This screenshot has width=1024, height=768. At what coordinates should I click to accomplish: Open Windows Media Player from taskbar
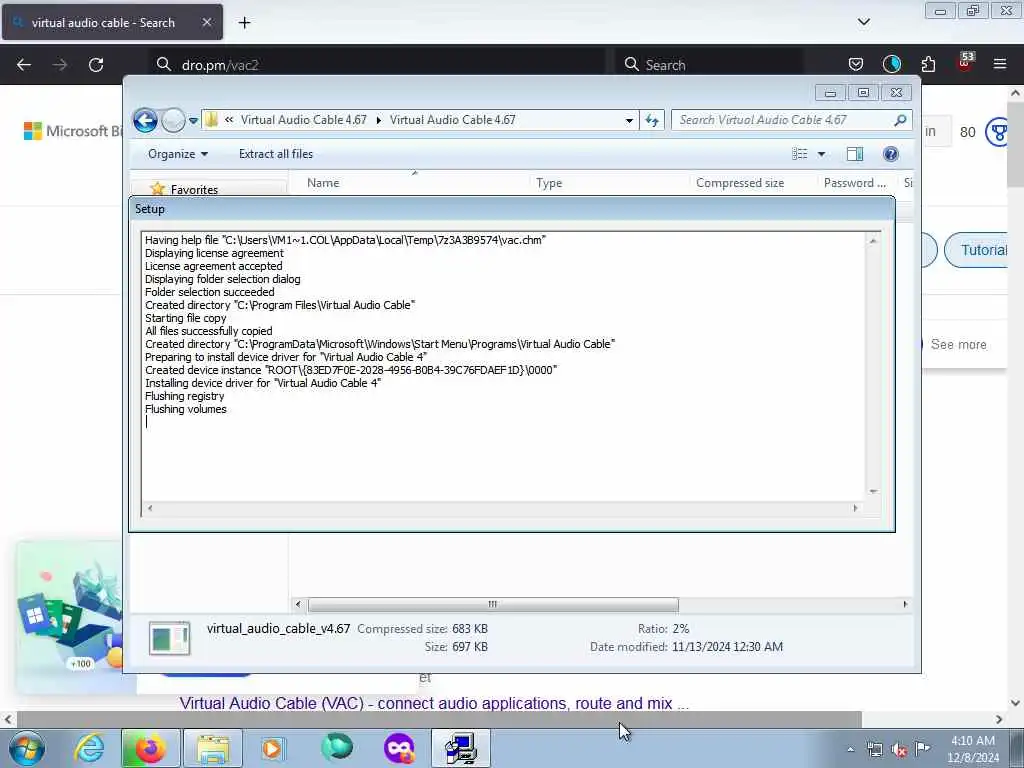(273, 748)
